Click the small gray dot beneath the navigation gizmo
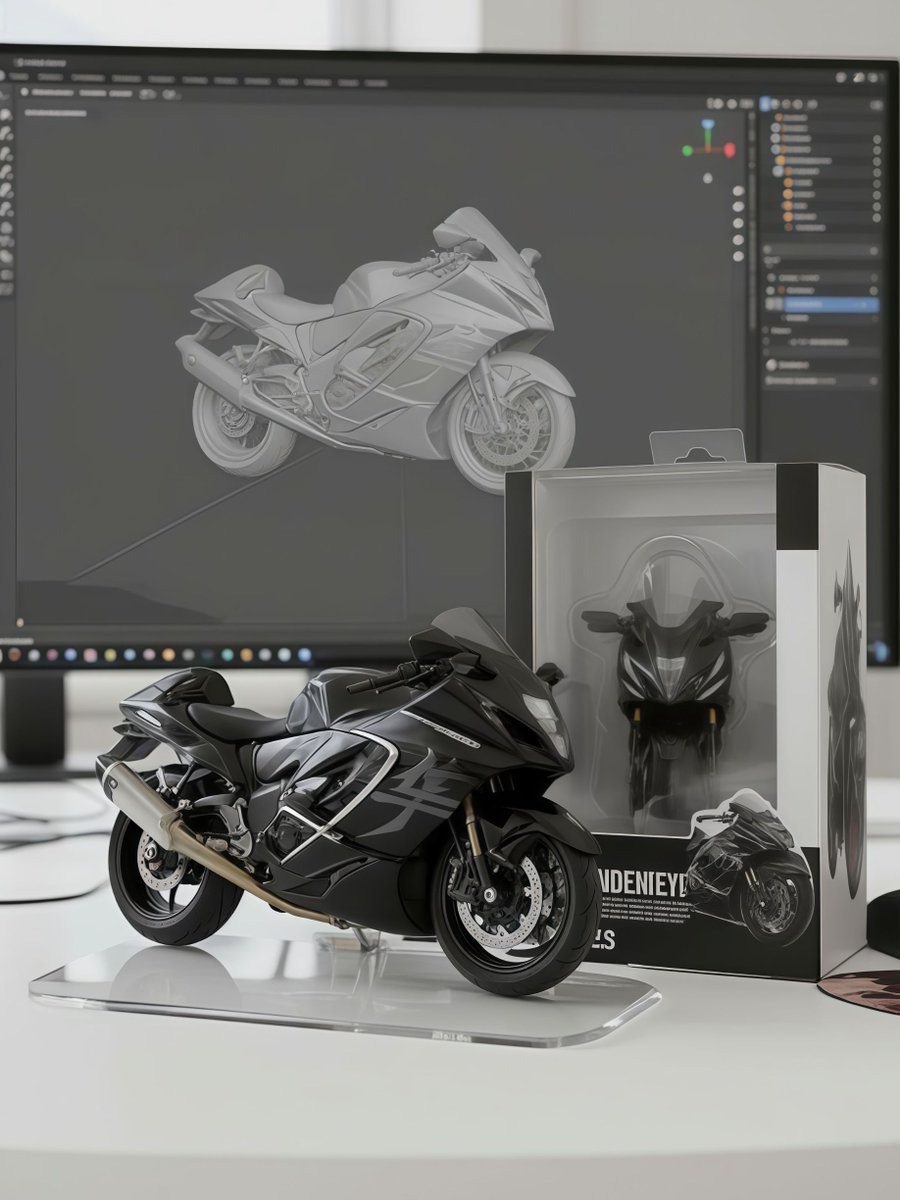This screenshot has height=1200, width=900. tap(708, 178)
